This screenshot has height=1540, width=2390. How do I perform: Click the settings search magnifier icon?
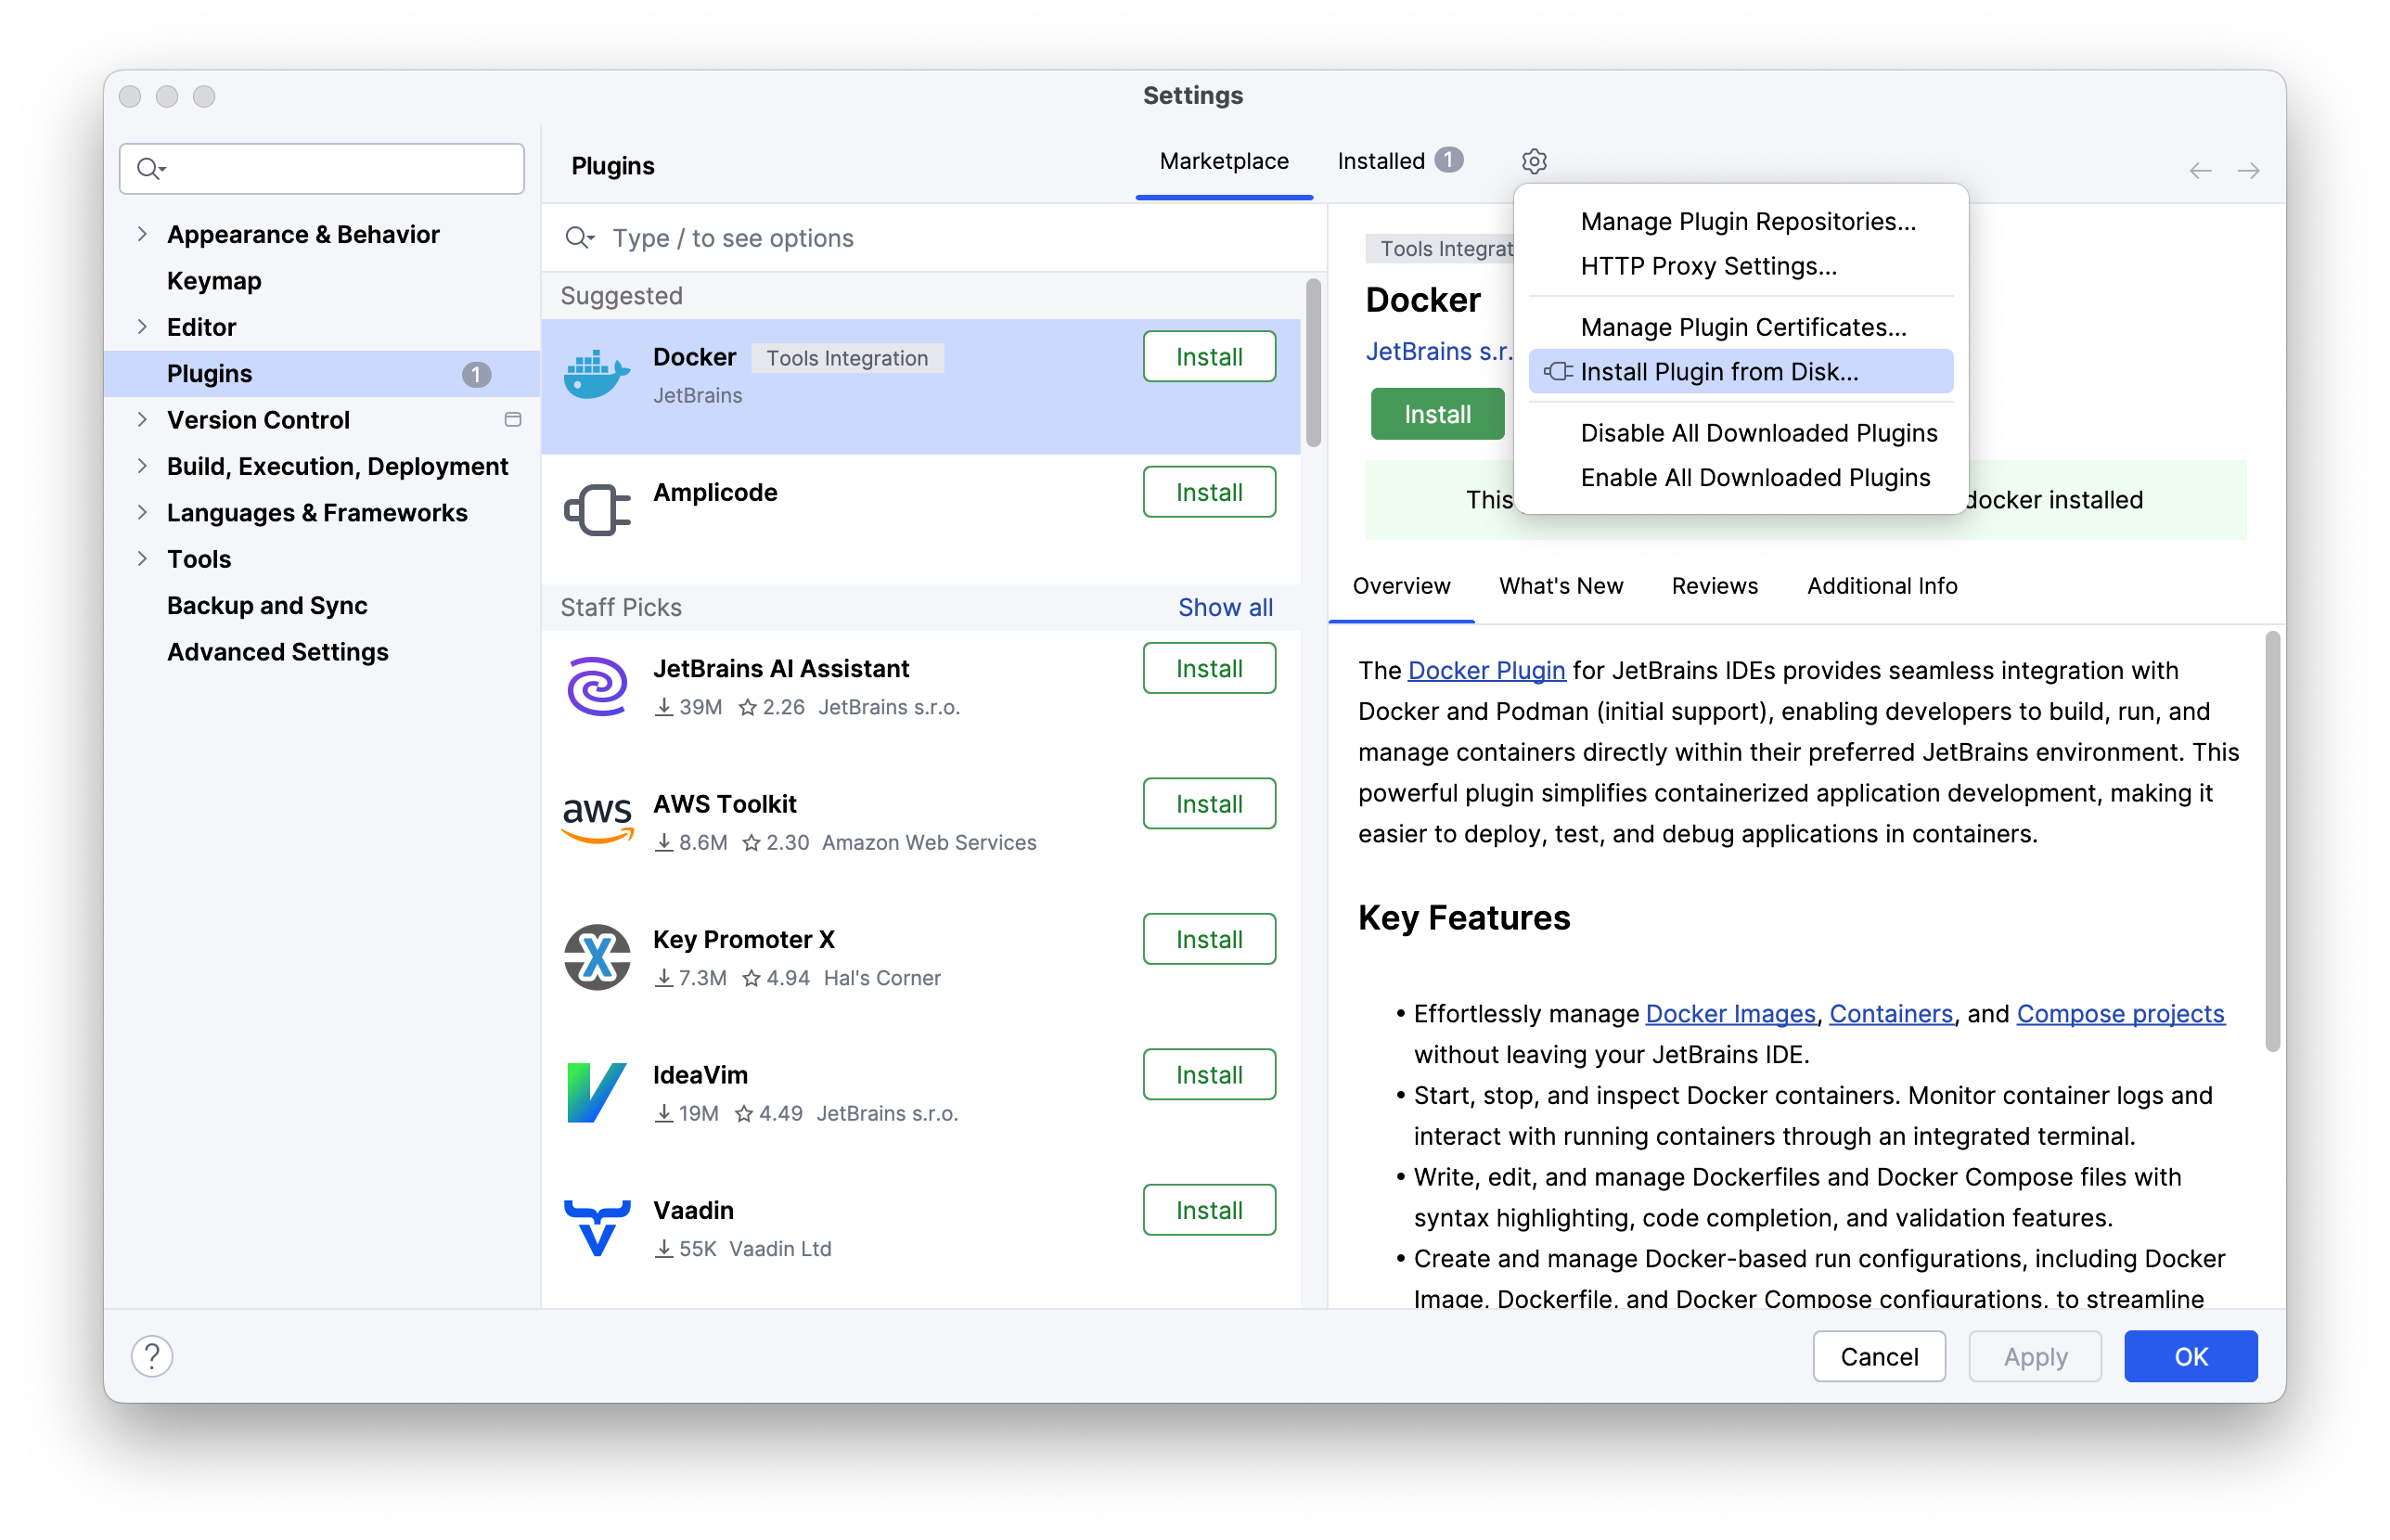click(150, 168)
